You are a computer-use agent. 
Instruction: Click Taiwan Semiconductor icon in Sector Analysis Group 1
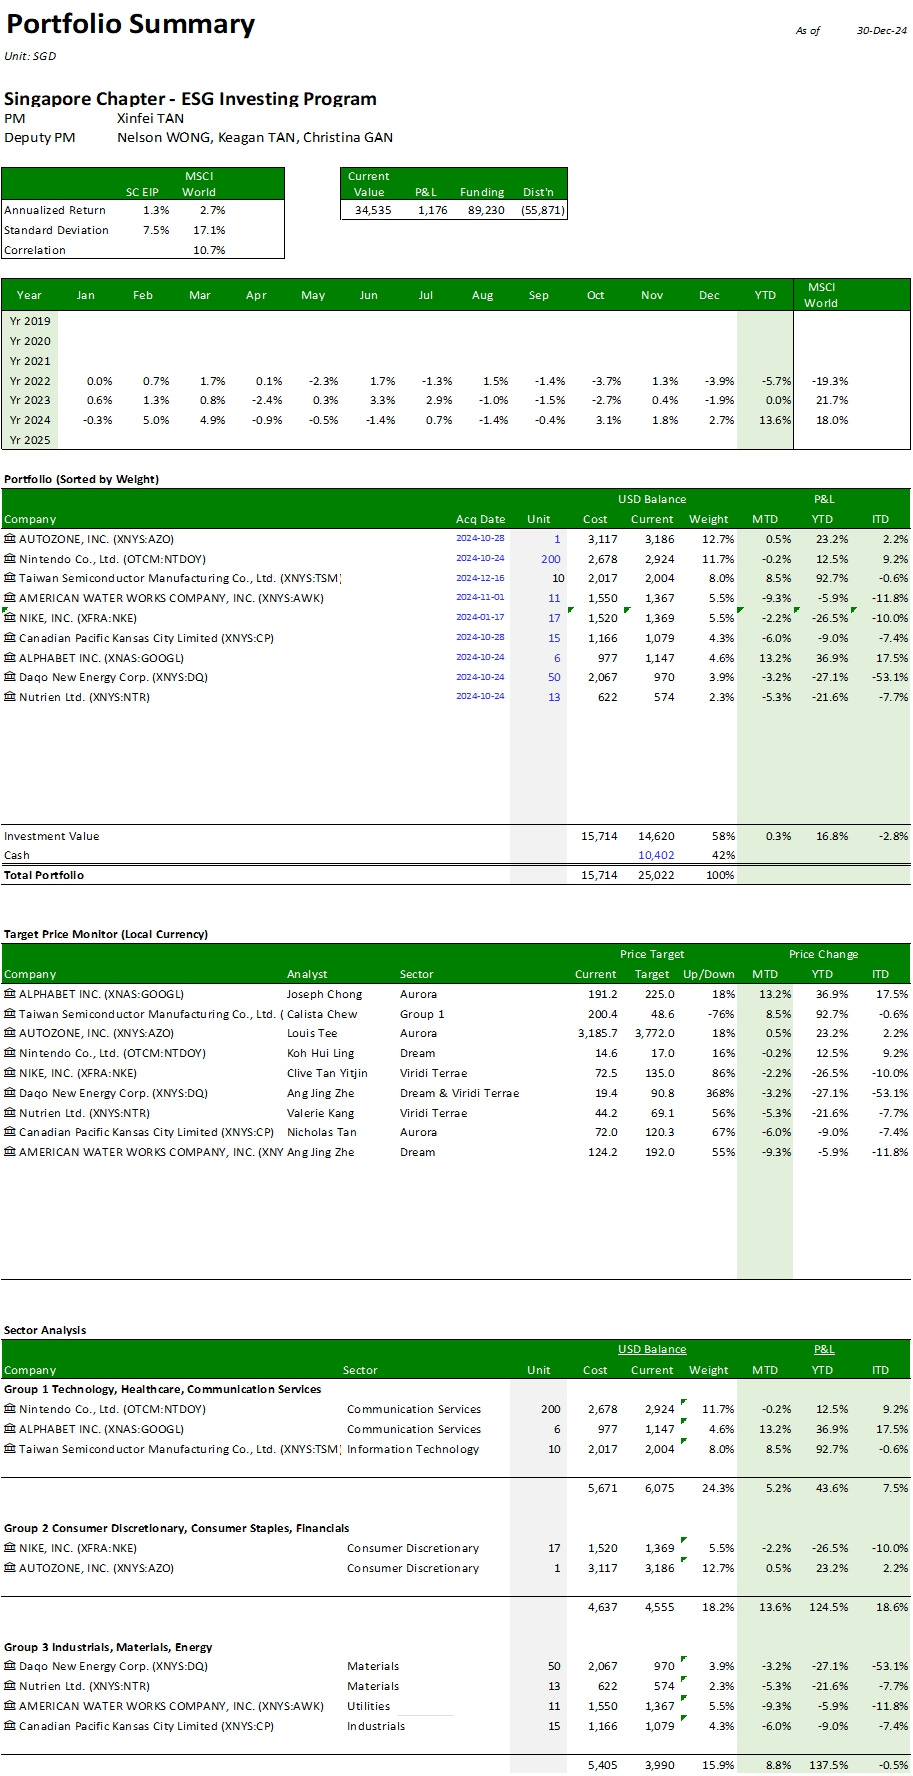click(x=10, y=1449)
